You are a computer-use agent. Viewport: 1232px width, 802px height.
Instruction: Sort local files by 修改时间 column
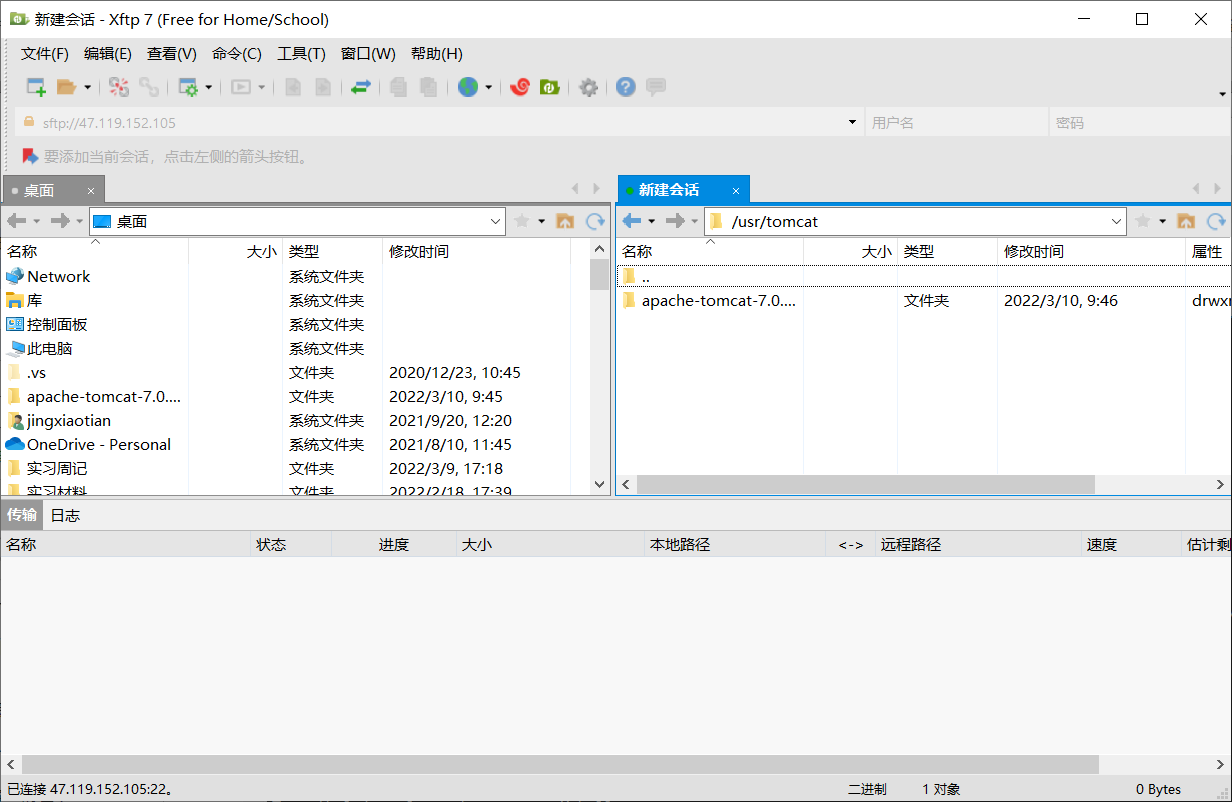point(476,252)
